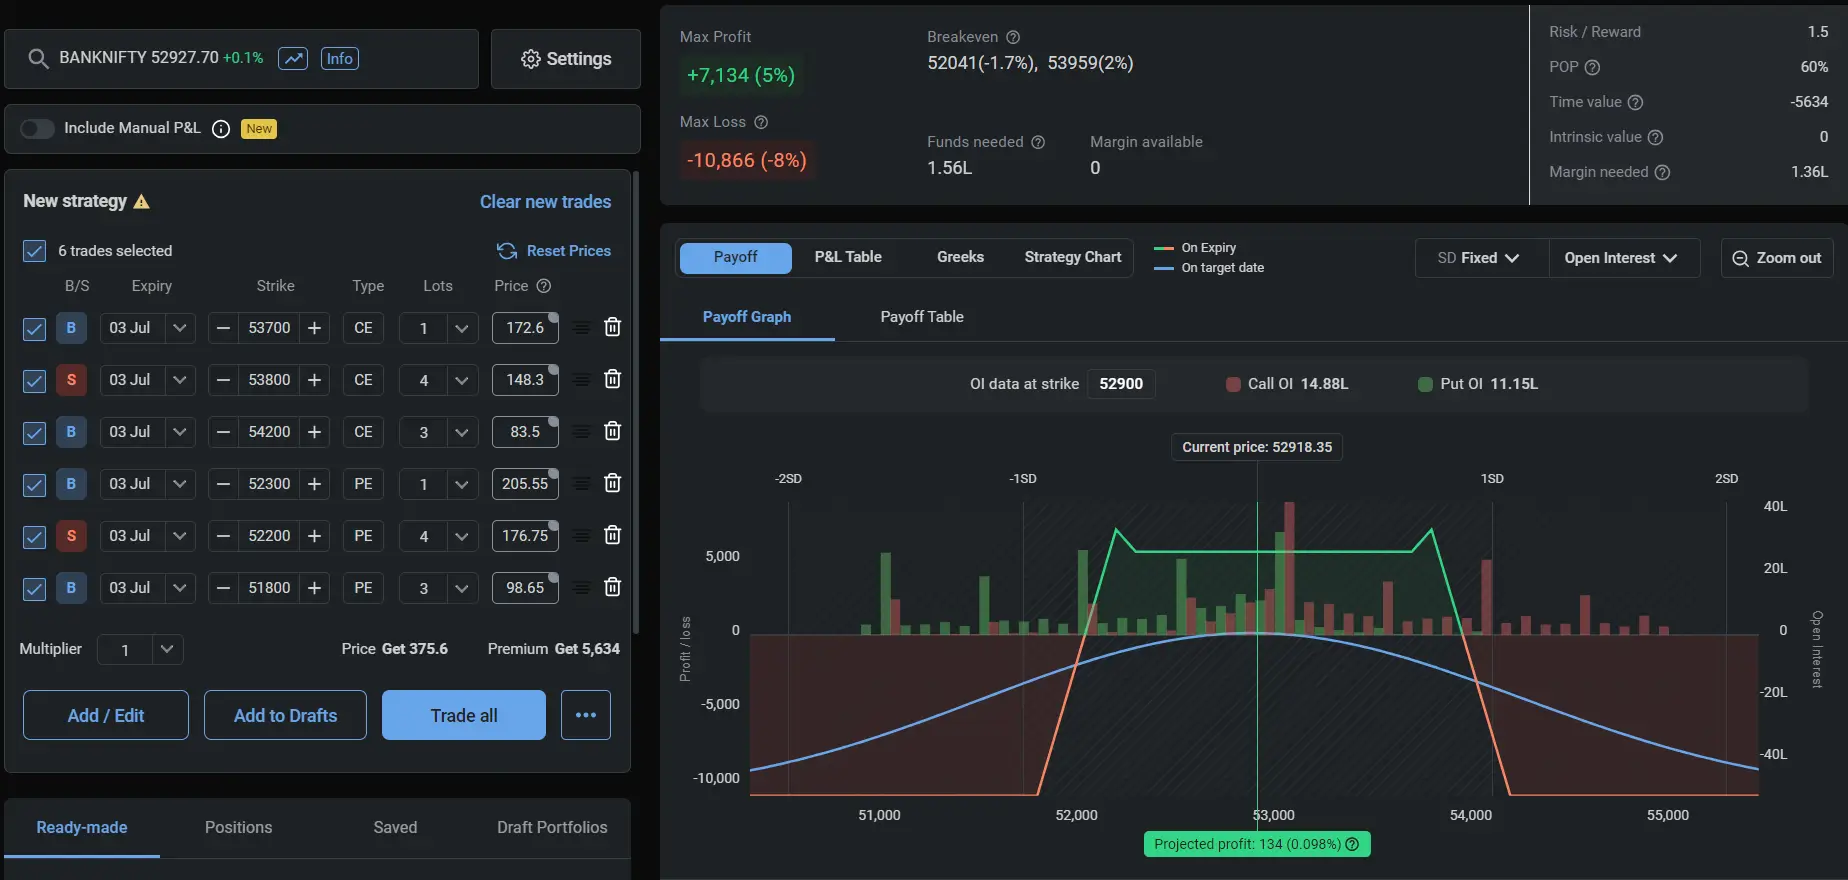Click the Time value help icon

pyautogui.click(x=1636, y=102)
